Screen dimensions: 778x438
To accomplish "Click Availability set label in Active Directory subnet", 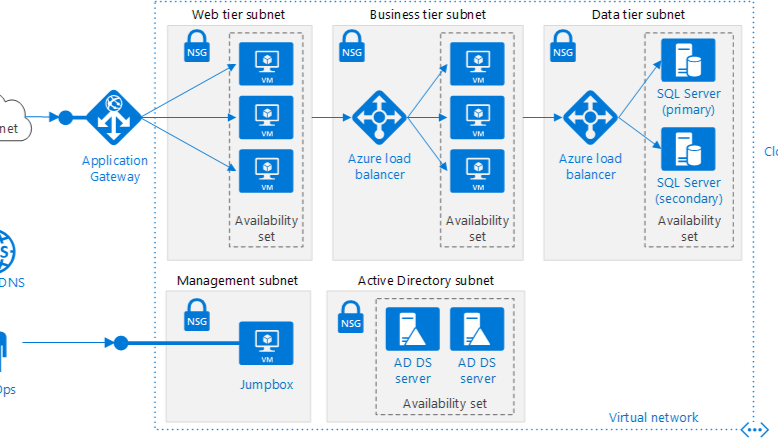I will (445, 404).
